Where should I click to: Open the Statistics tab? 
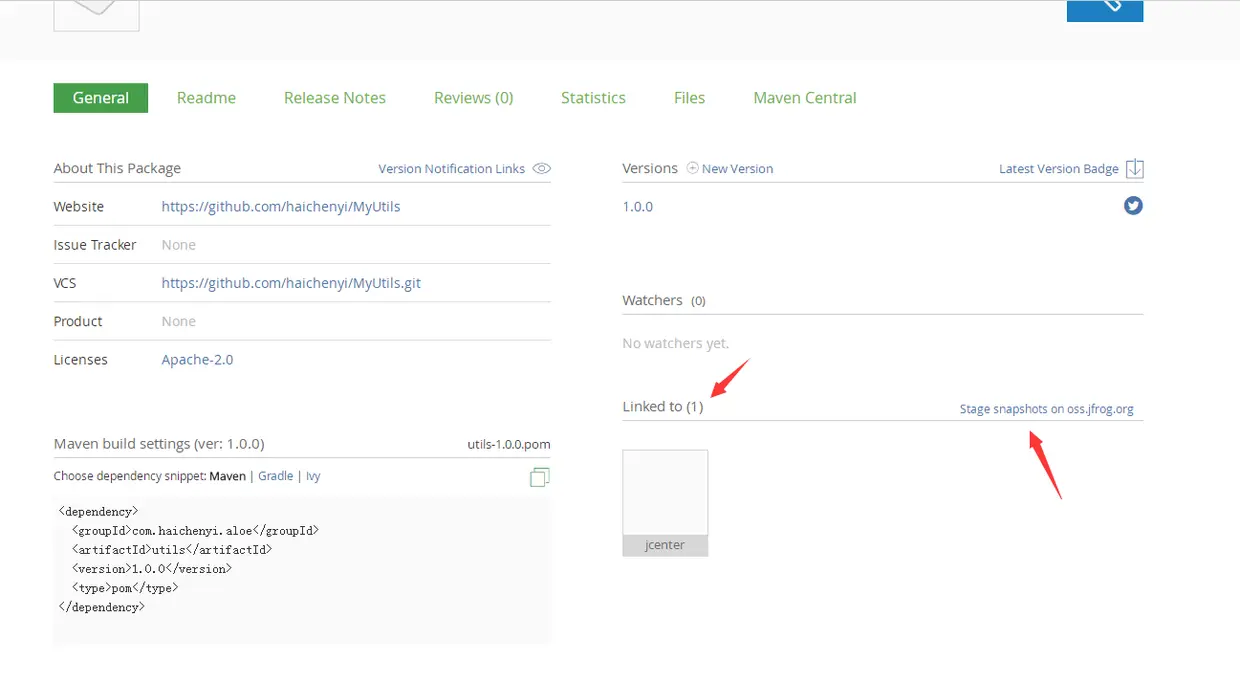click(x=593, y=98)
